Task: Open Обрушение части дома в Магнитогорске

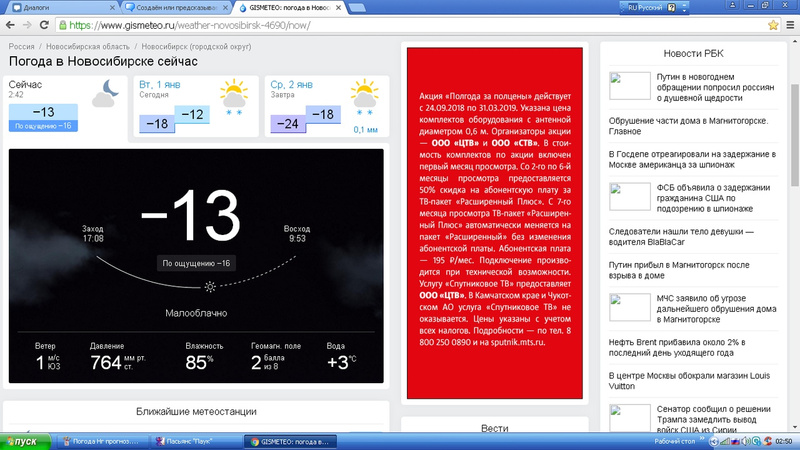Action: [x=688, y=126]
